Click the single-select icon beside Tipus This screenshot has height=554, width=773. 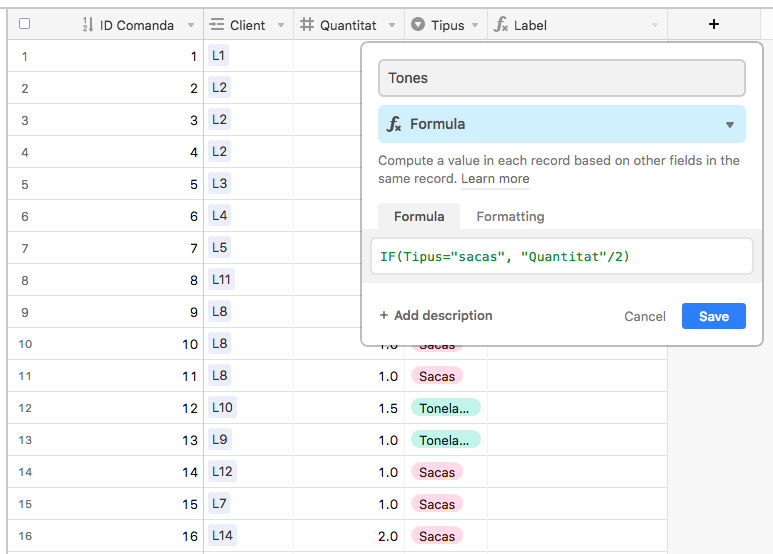coord(418,24)
